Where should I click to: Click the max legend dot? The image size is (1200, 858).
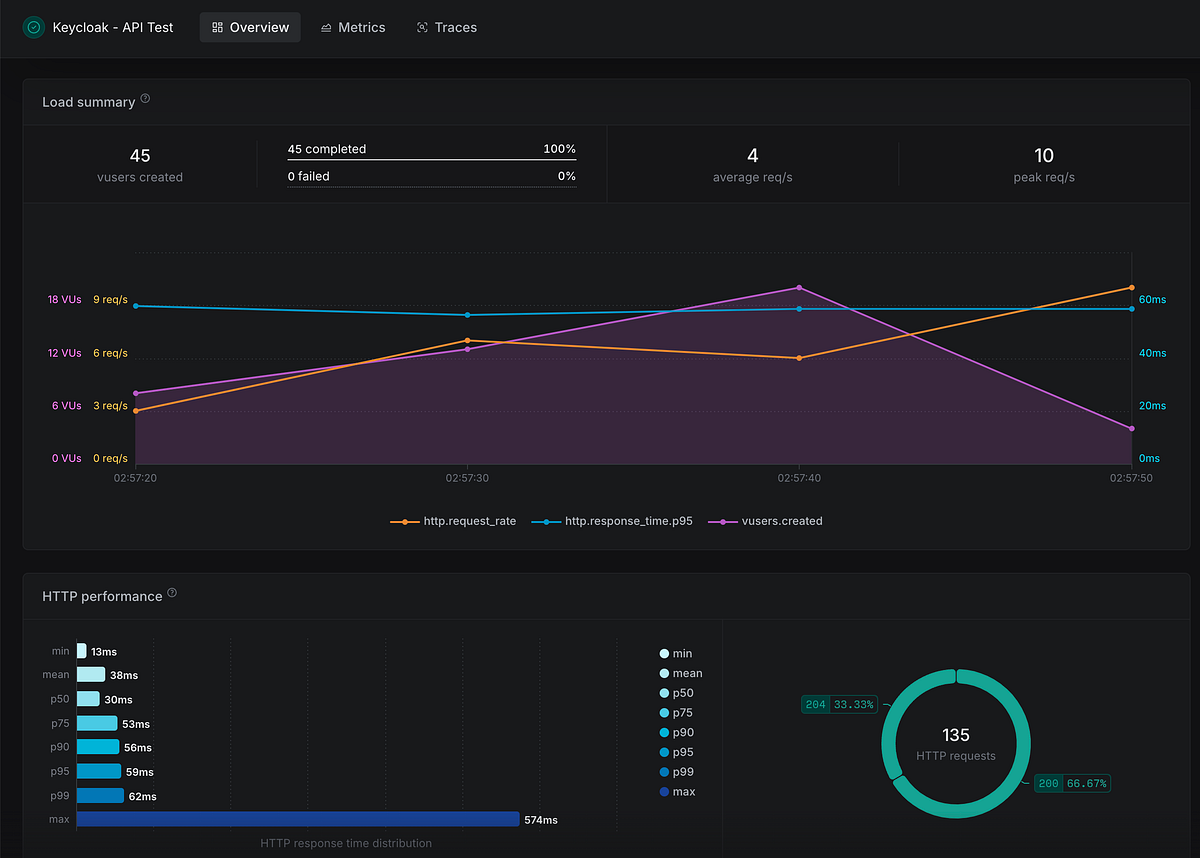point(662,791)
